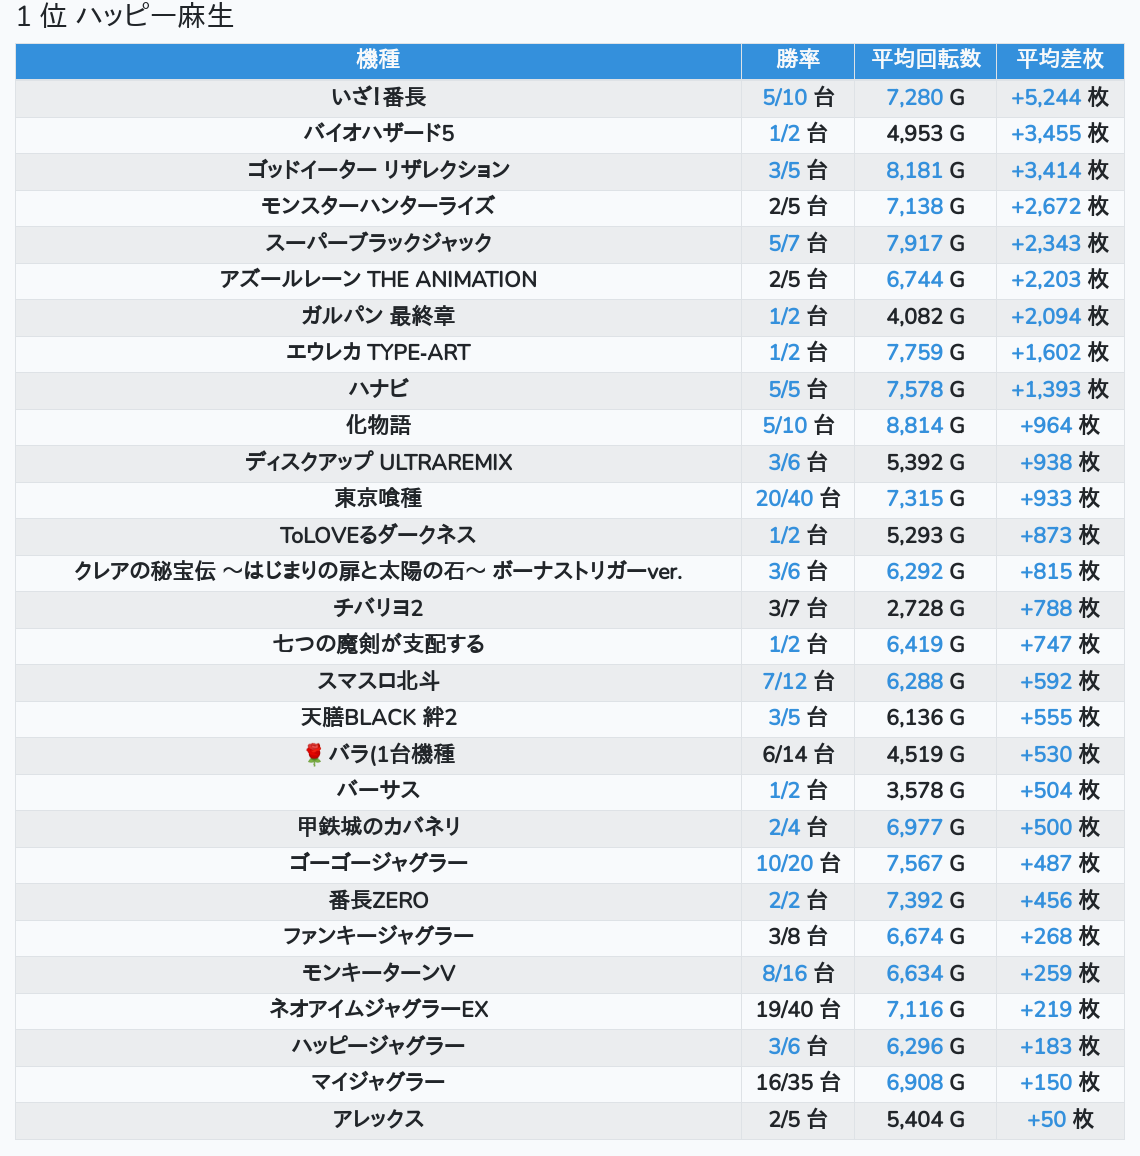Click the マイジャグラー machine name
This screenshot has height=1156, width=1140.
point(378,1082)
